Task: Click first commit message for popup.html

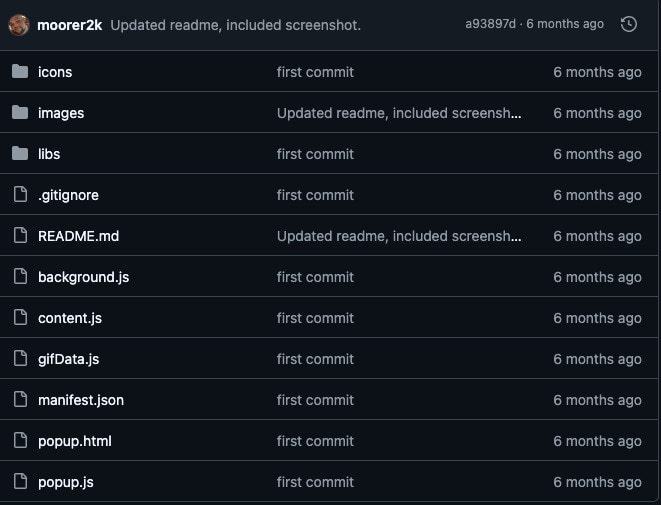Action: pyautogui.click(x=315, y=441)
